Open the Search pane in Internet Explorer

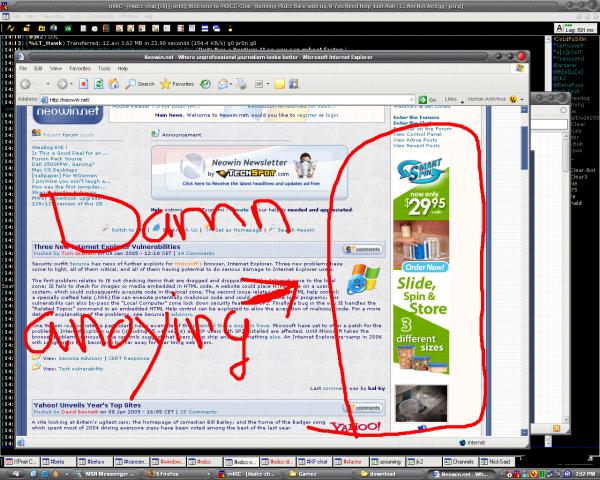[140, 84]
